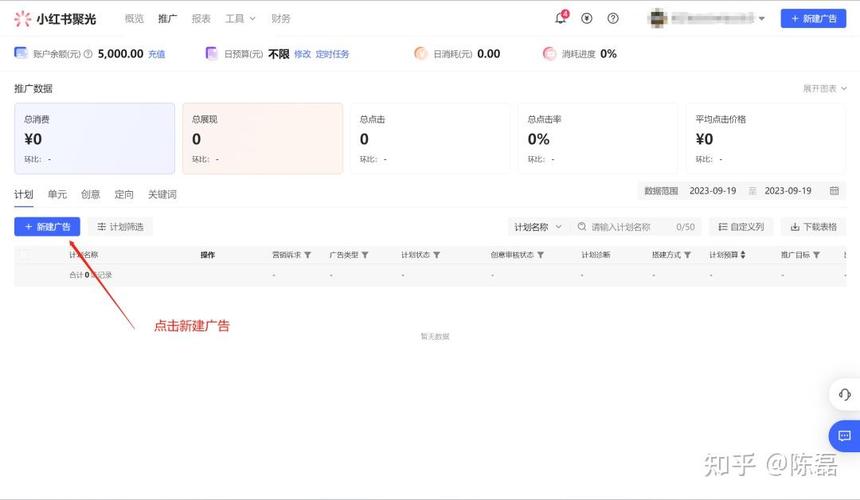Open the customer service headset icon

[x=844, y=395]
